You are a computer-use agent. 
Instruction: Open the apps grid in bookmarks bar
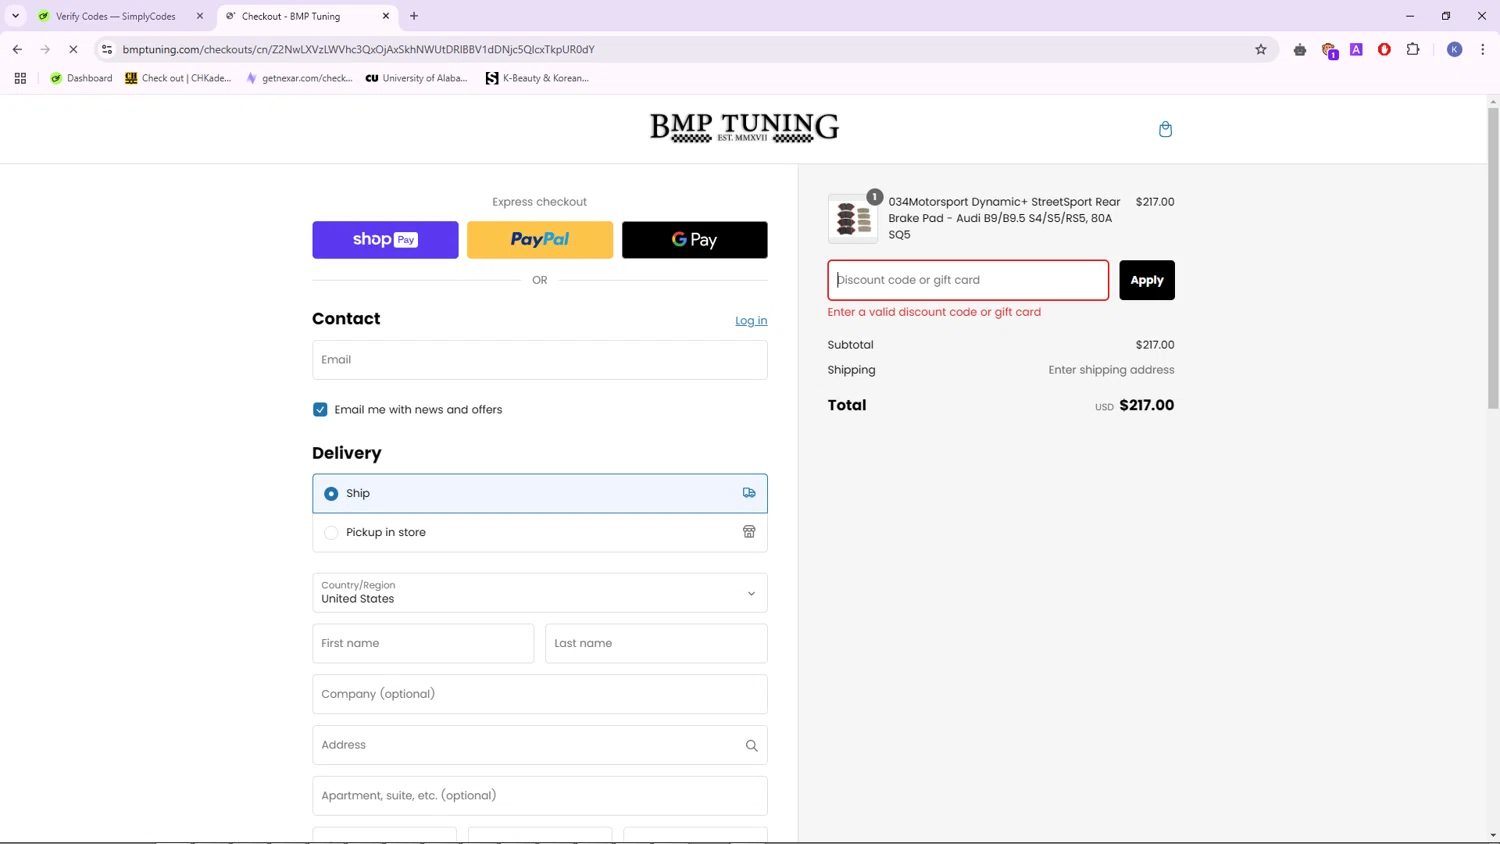20,78
